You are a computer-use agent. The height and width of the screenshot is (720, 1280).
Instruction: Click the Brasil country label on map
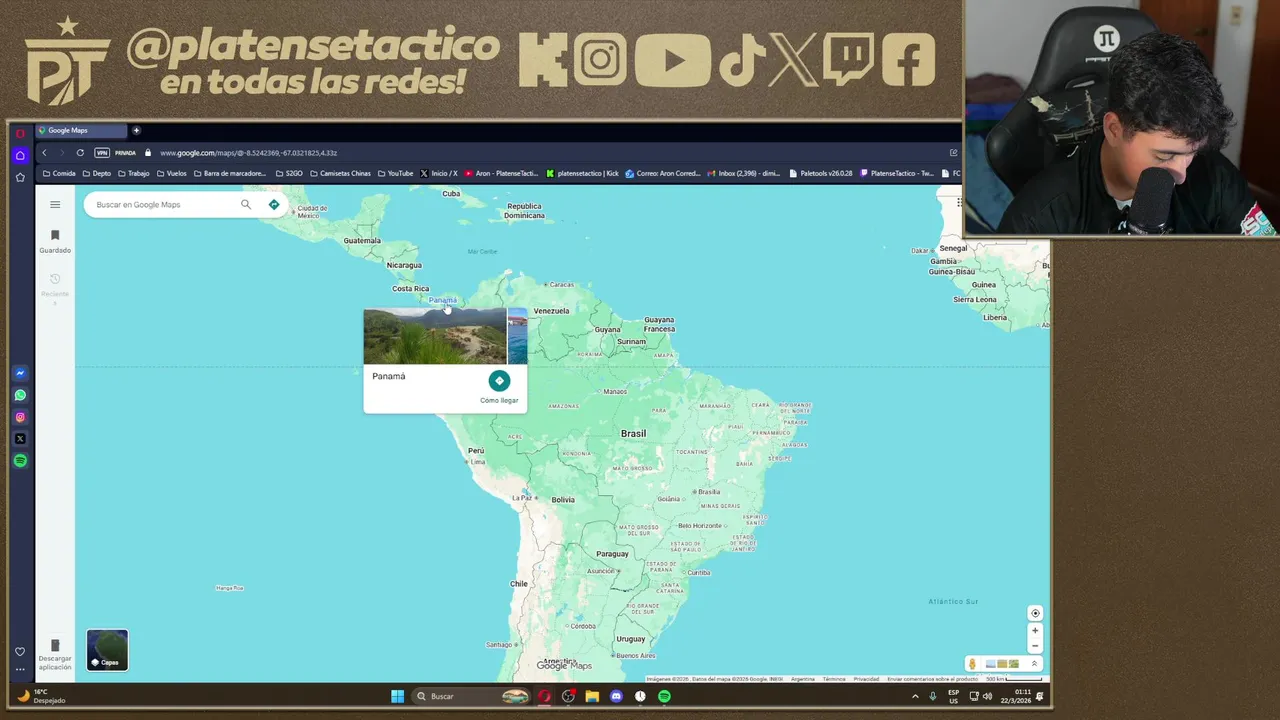click(x=633, y=434)
